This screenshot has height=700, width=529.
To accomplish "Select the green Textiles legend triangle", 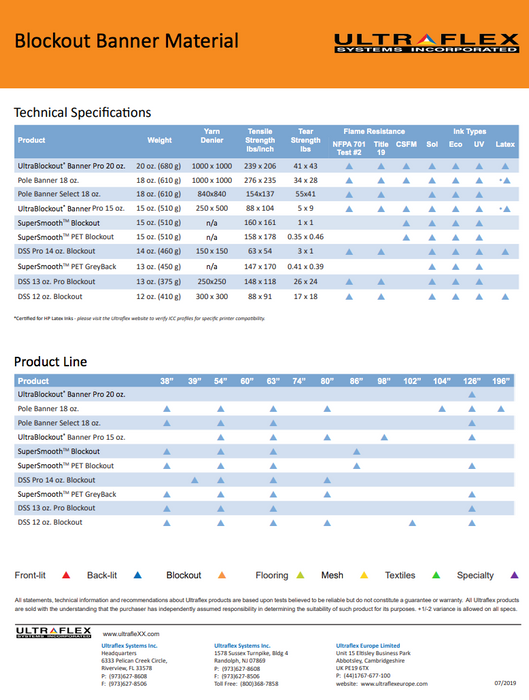I will click(436, 575).
